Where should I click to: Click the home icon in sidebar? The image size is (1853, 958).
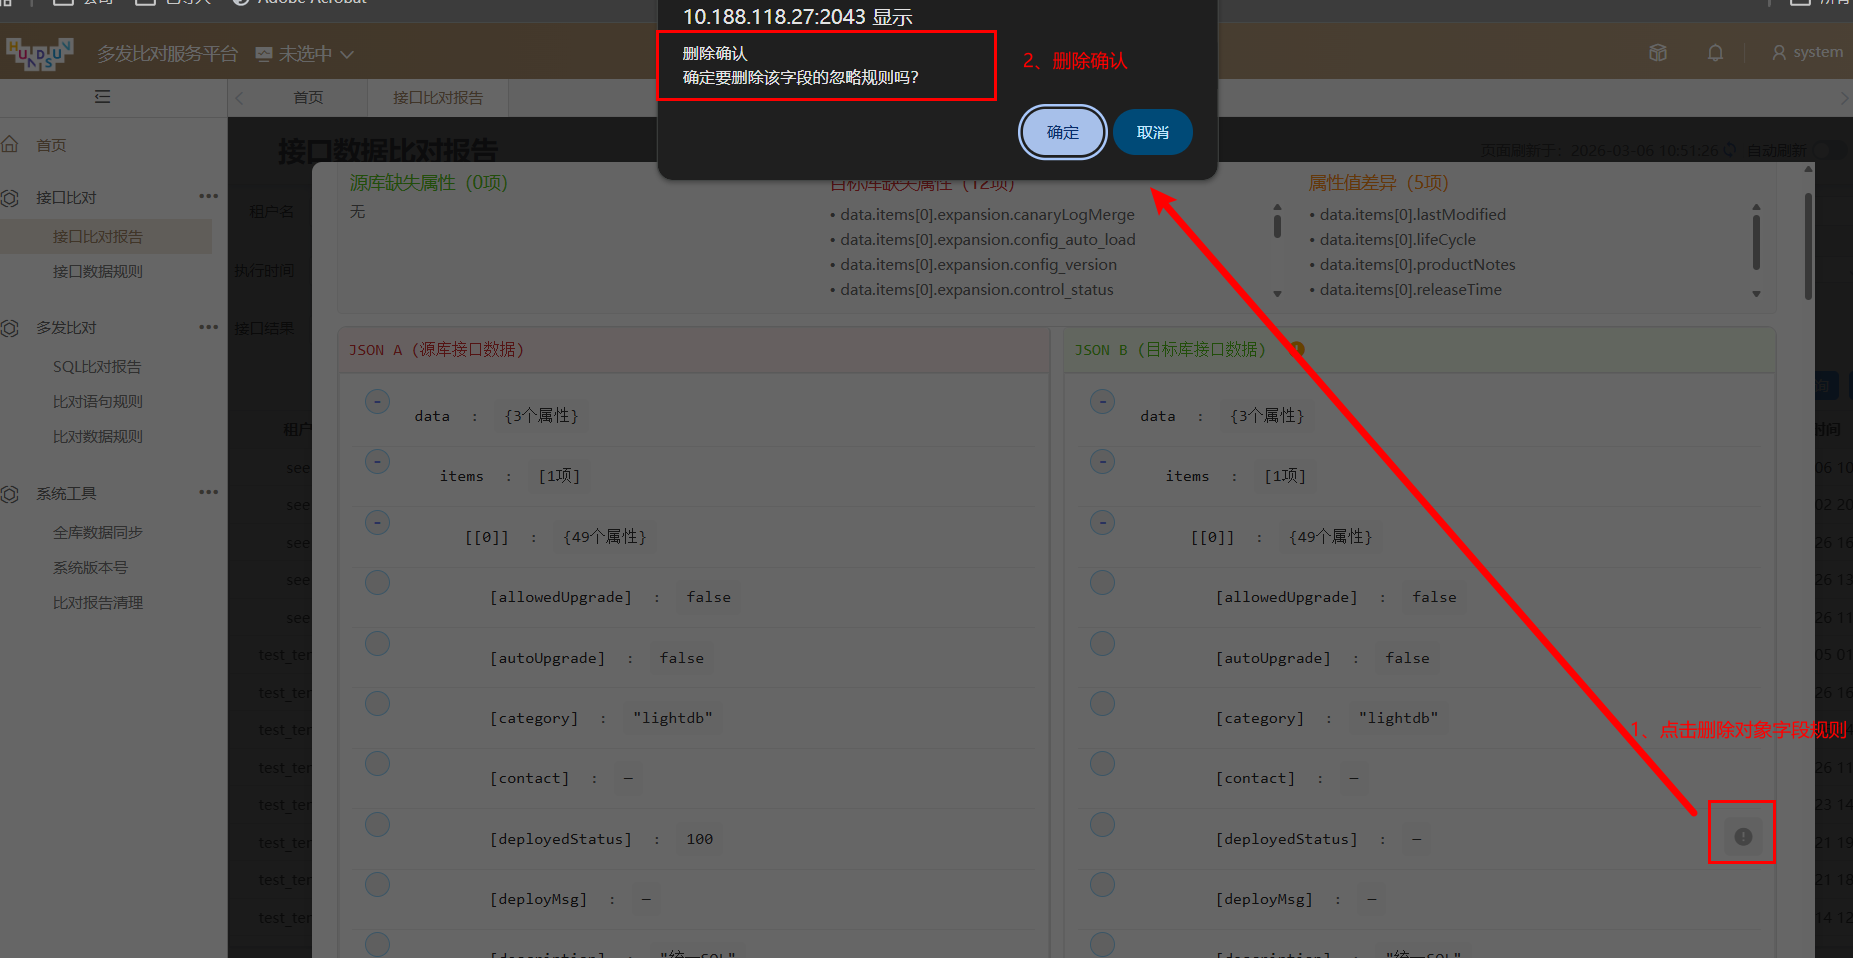tap(10, 145)
